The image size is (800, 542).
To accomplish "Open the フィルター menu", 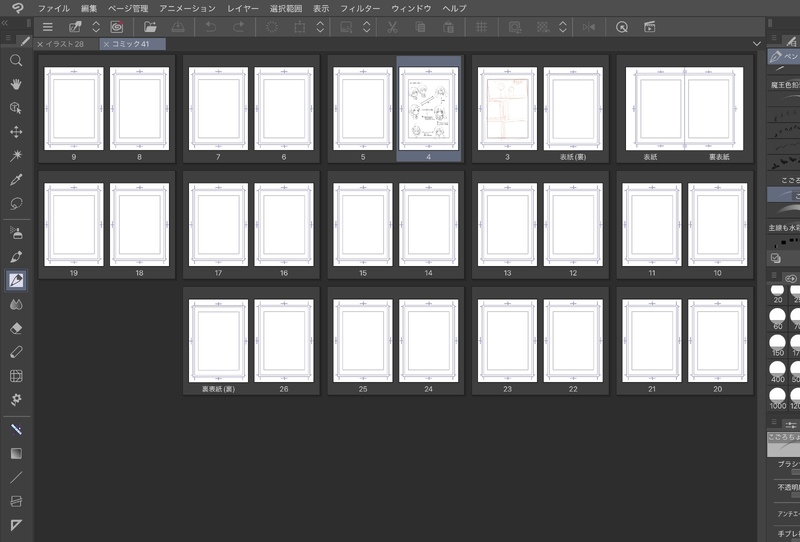I will click(360, 8).
